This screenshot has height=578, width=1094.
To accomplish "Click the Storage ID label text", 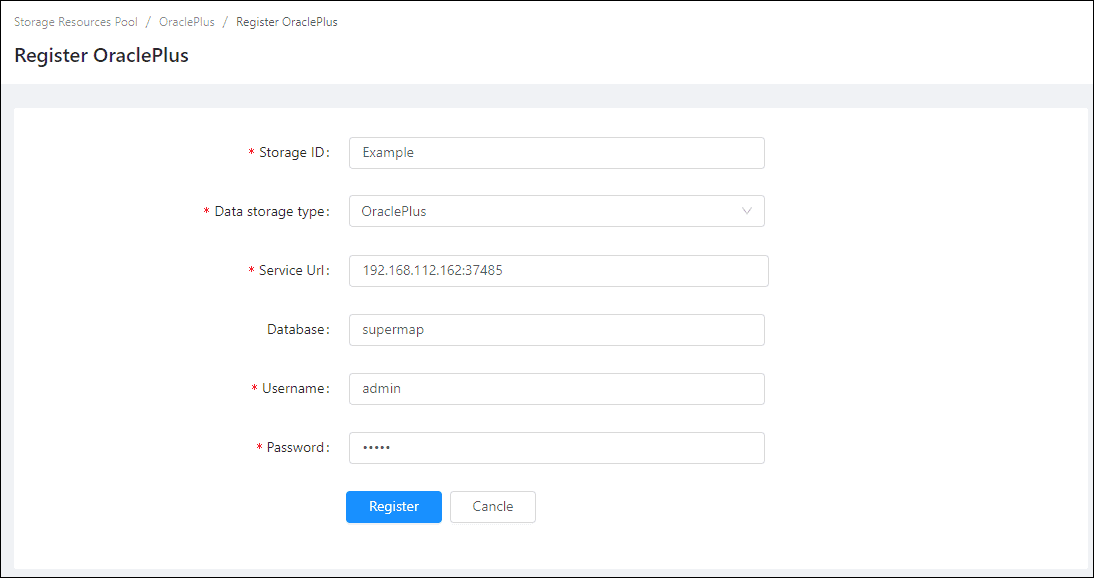I will [293, 153].
